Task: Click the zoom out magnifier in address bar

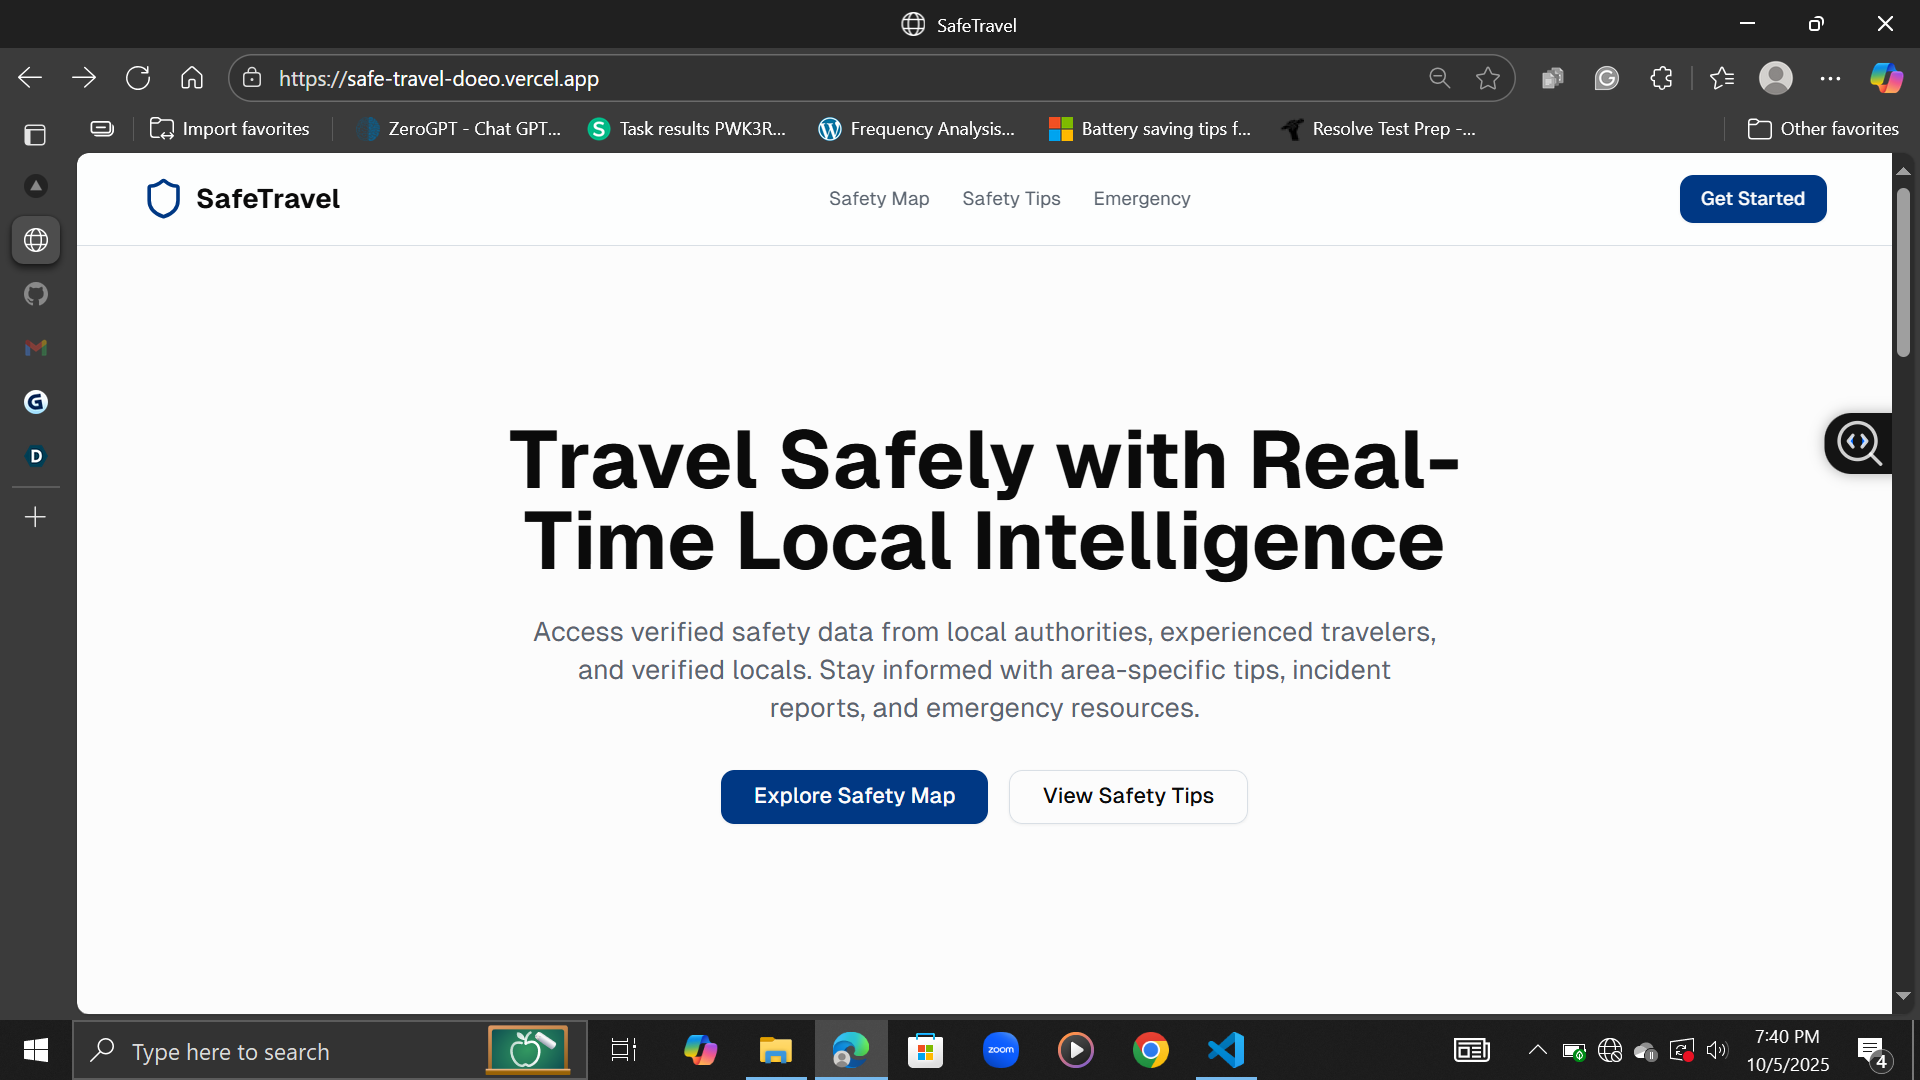Action: [x=1439, y=78]
